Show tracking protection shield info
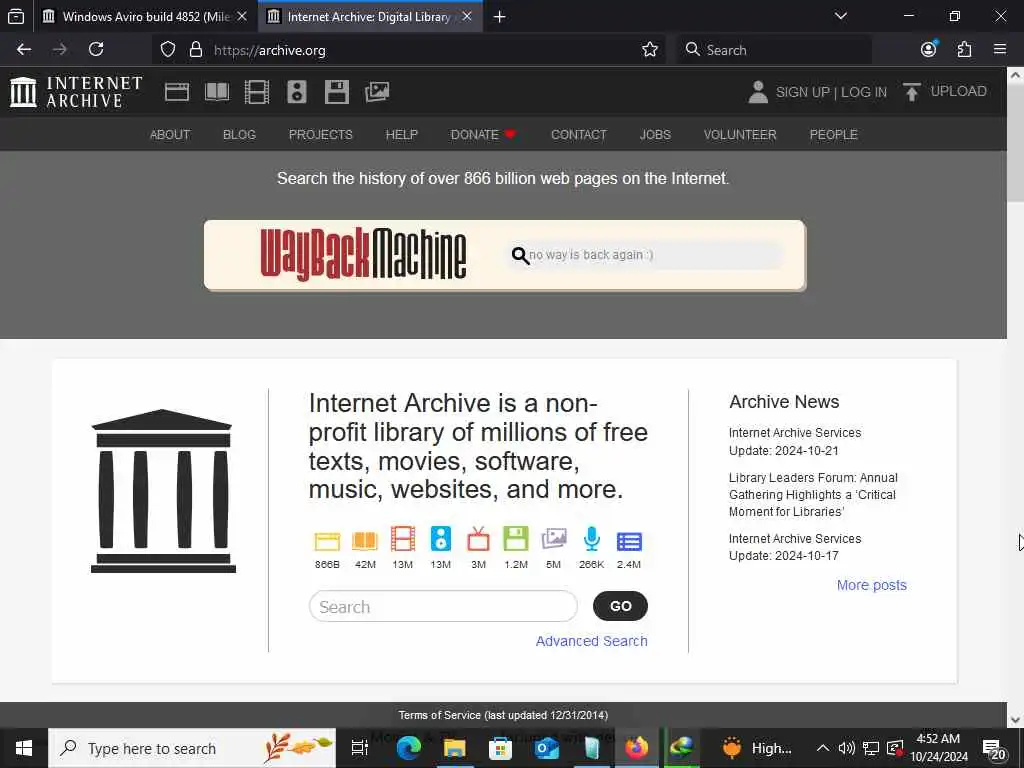Viewport: 1024px width, 768px height. tap(168, 50)
